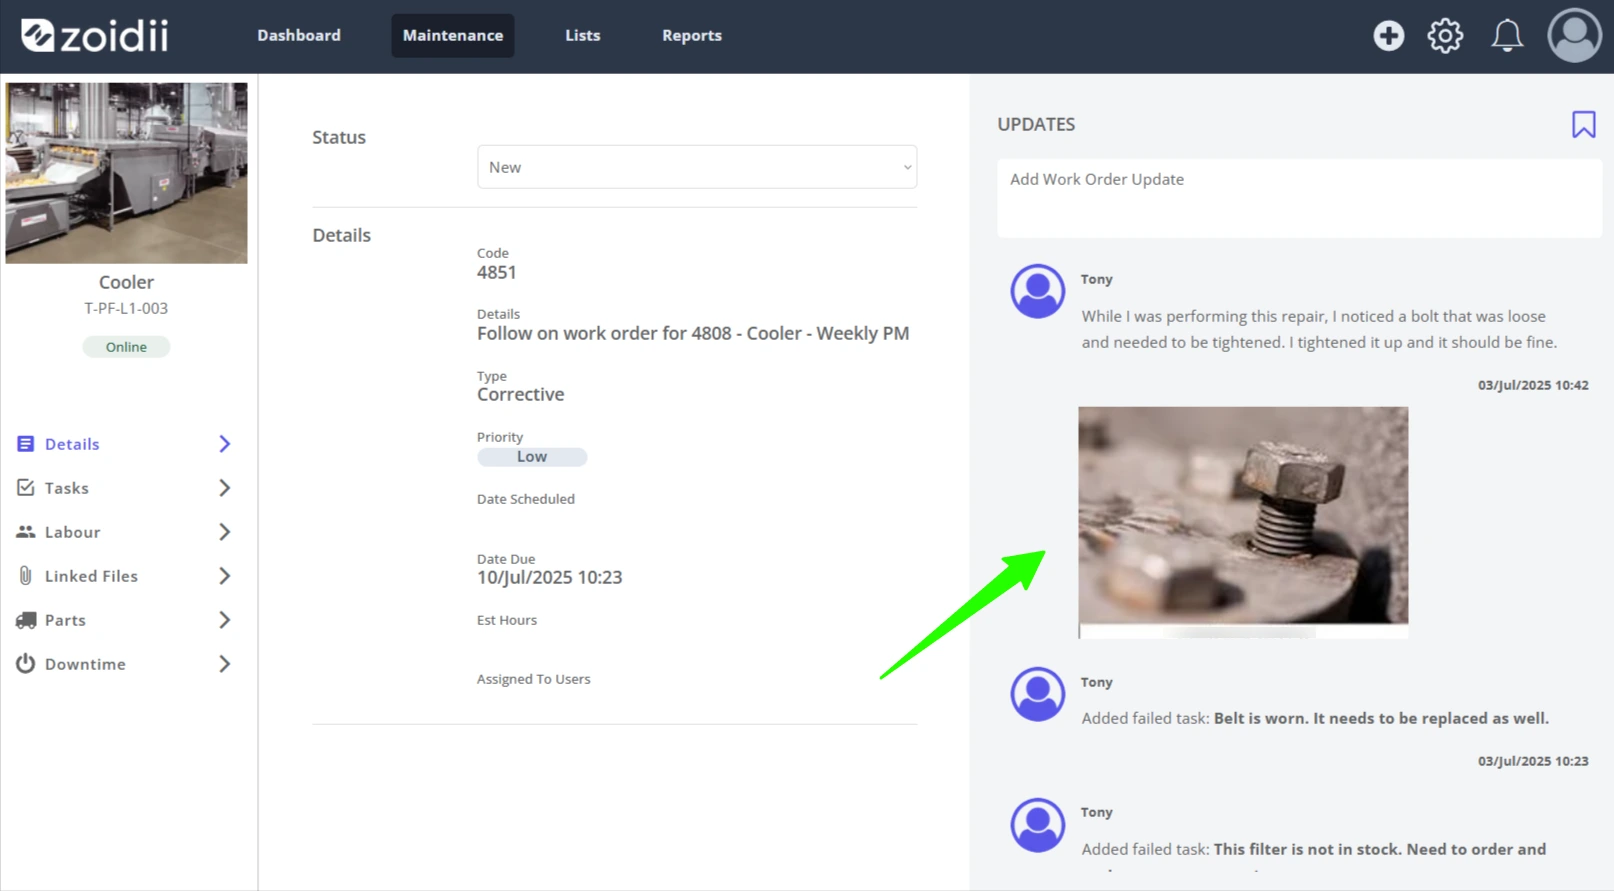Click the Add Work Order Update field

[1299, 198]
